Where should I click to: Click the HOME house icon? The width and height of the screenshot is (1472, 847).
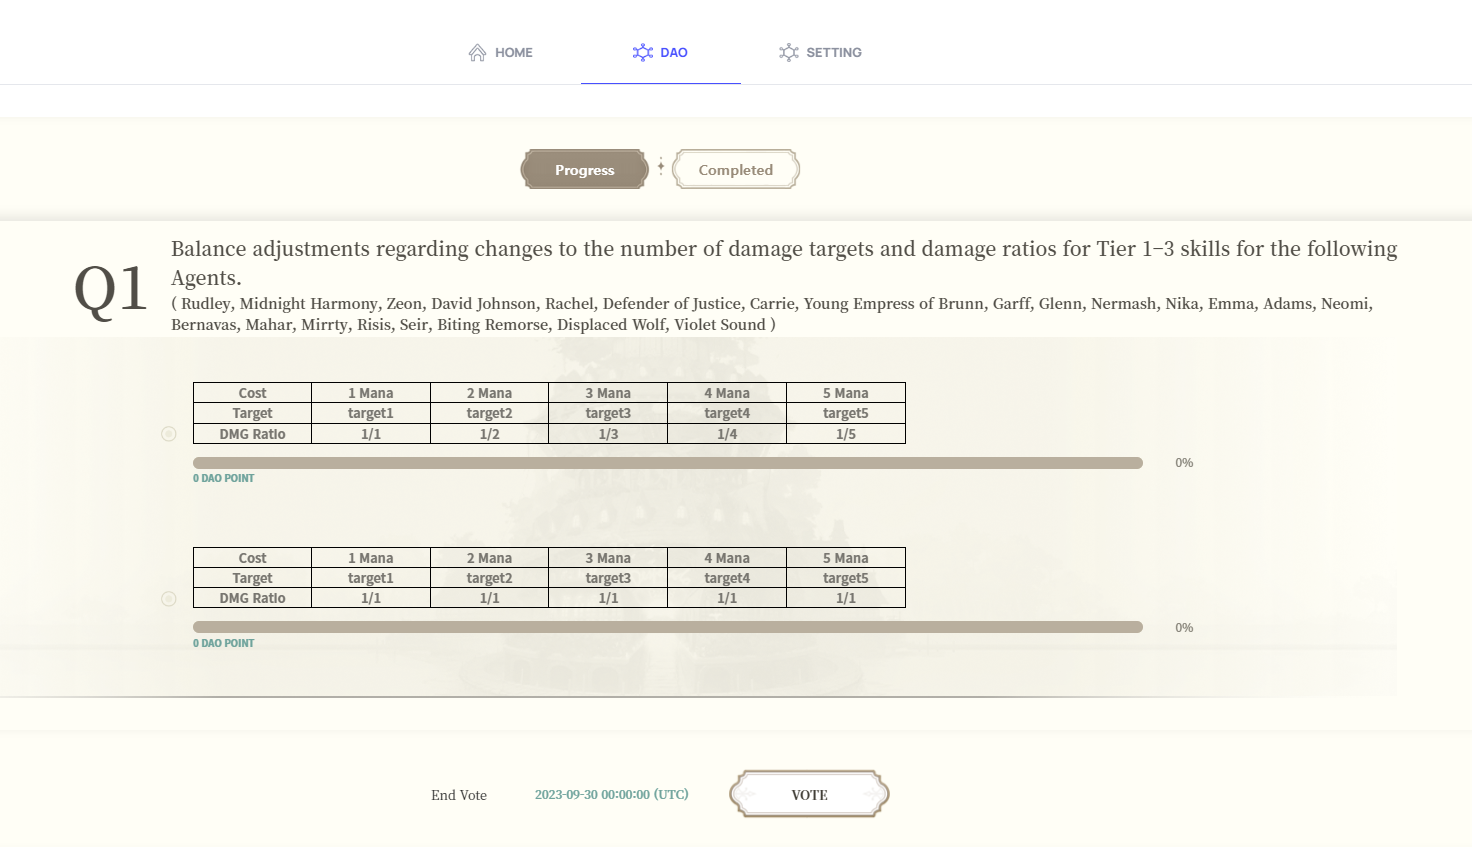(x=477, y=53)
